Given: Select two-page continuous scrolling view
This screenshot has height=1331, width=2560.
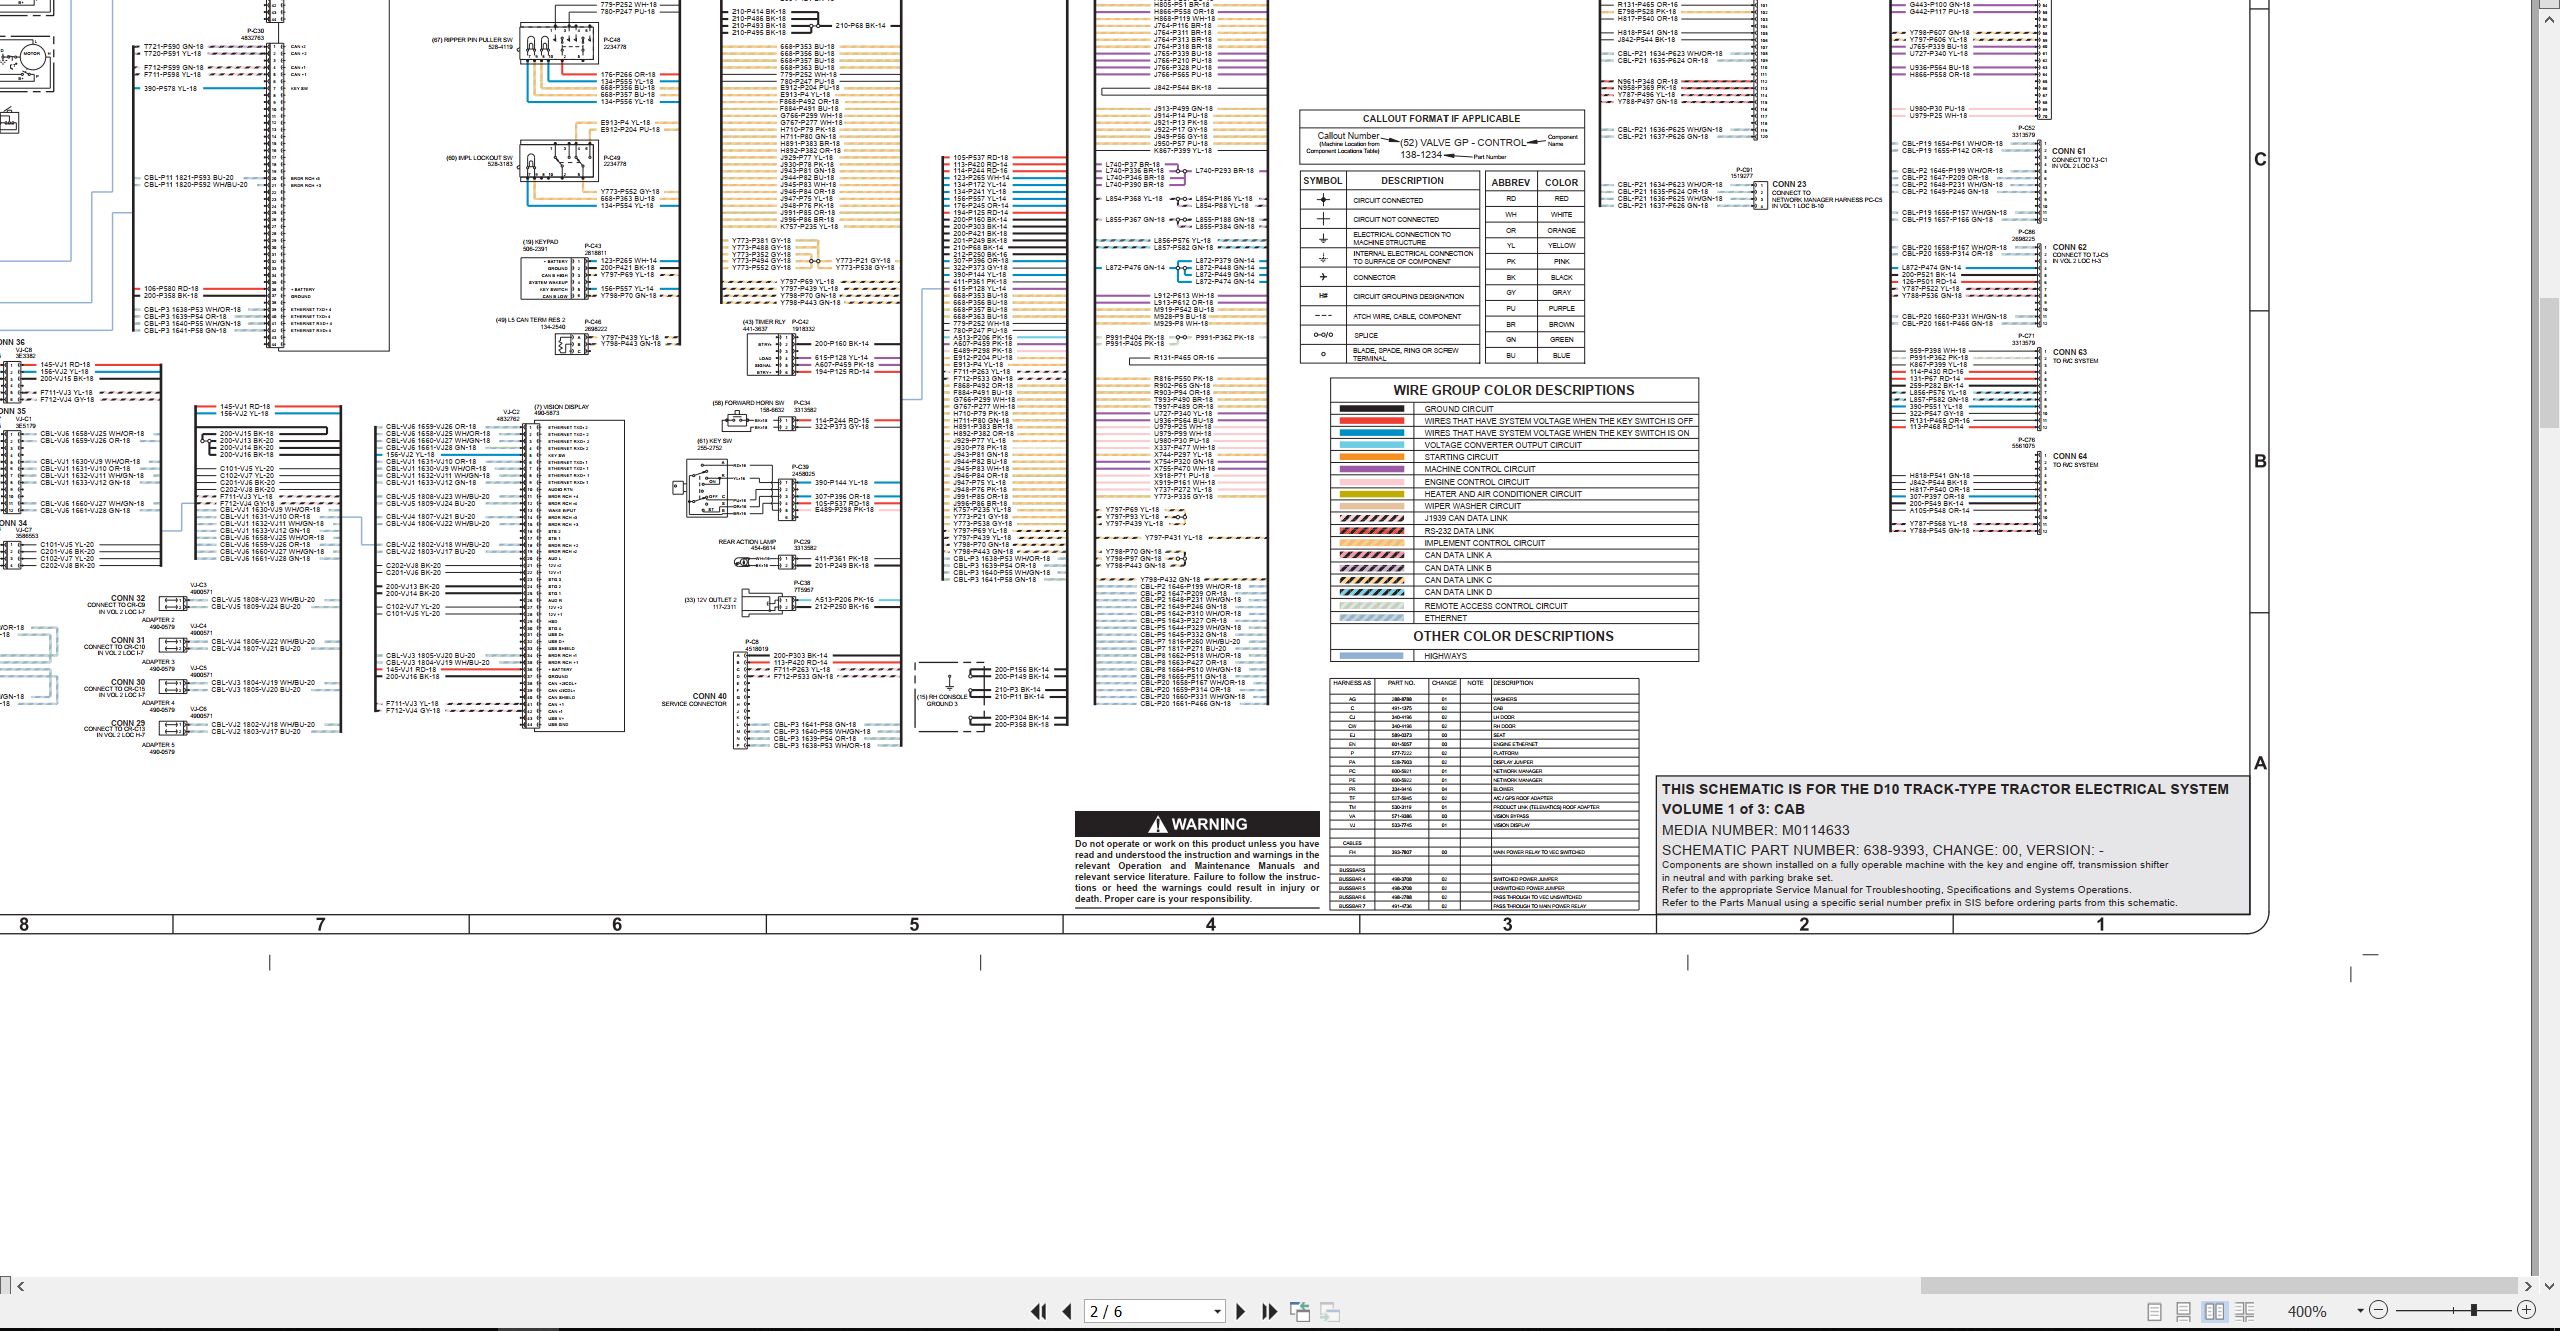Looking at the screenshot, I should [x=2245, y=1311].
